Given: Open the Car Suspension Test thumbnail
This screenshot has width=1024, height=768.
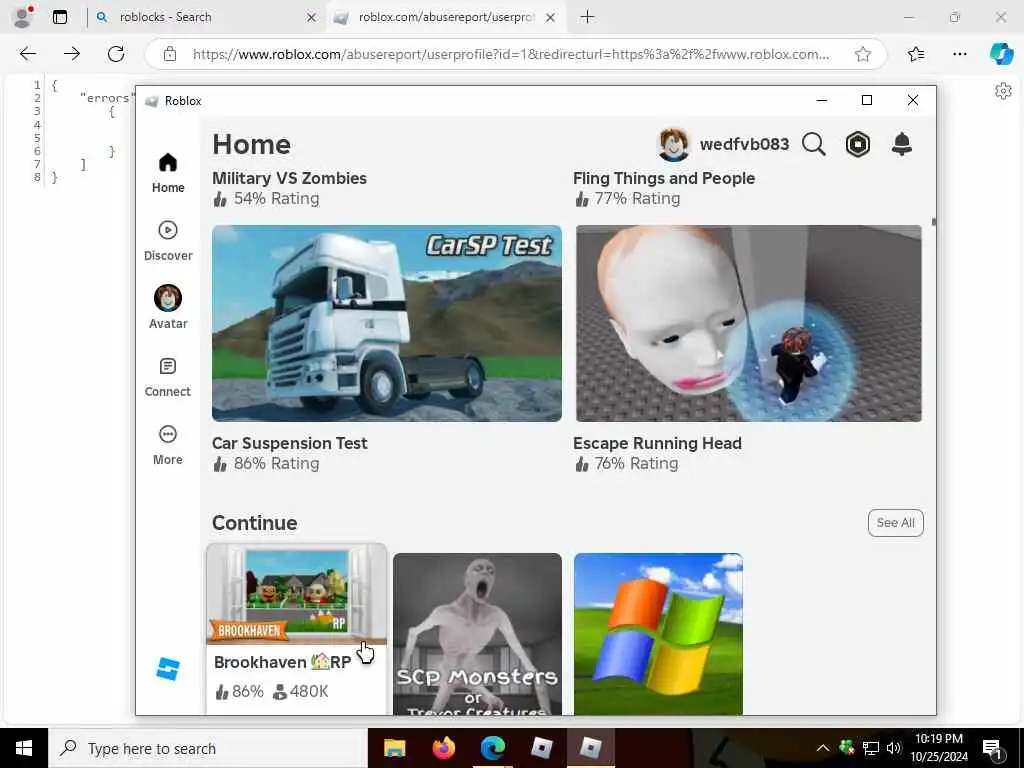Looking at the screenshot, I should click(387, 323).
